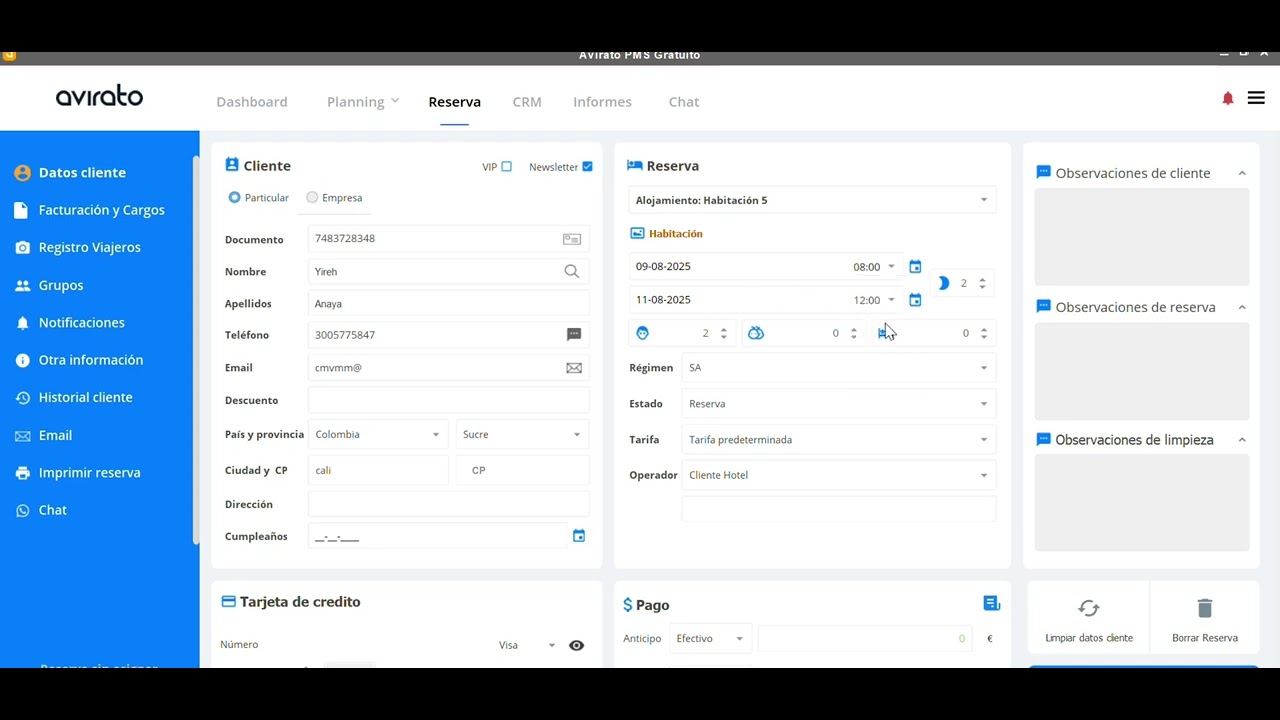Click the Borrar Reserva trash icon

pos(1205,608)
